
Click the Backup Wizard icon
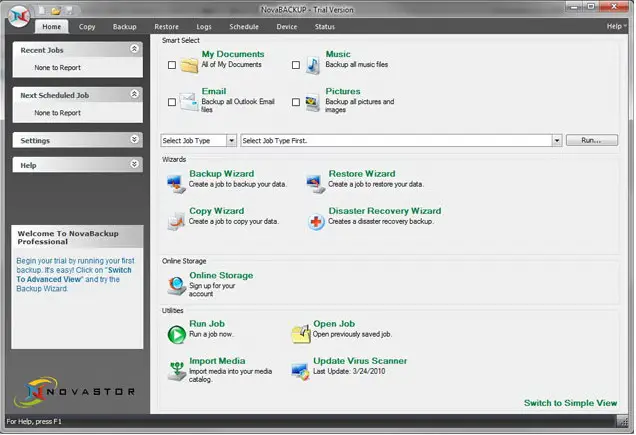(x=176, y=184)
